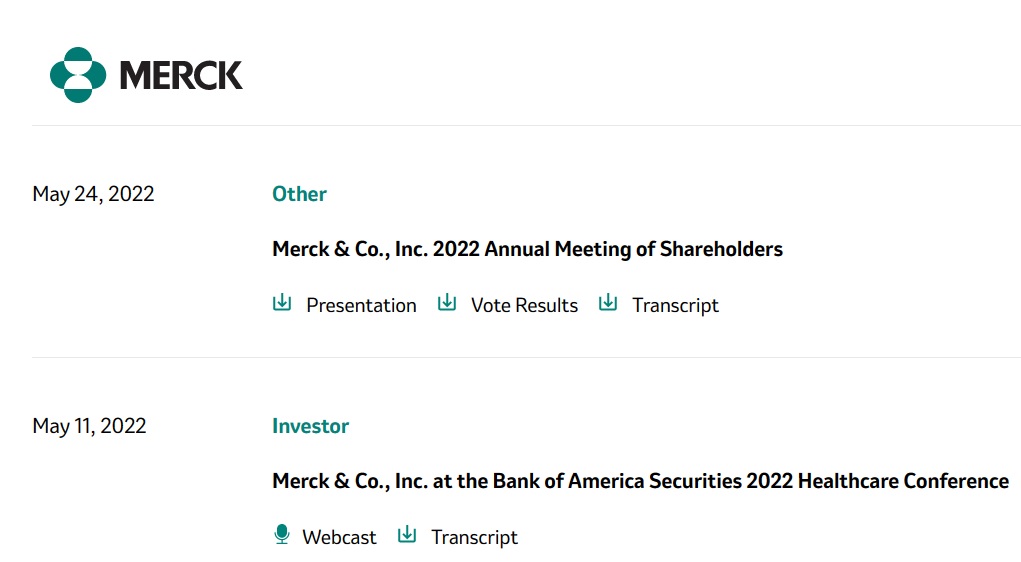The height and width of the screenshot is (562, 1021).
Task: Click the Vote Results download icon
Action: click(x=447, y=303)
